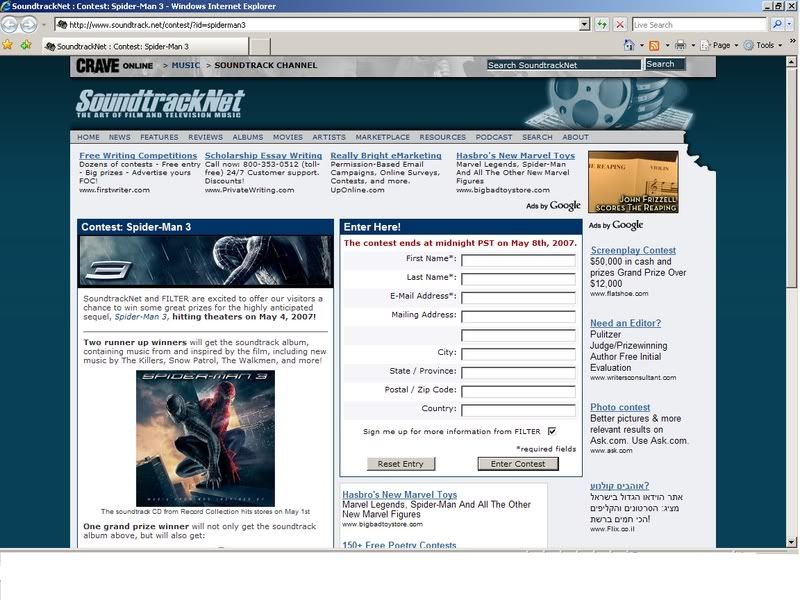The height and width of the screenshot is (600, 800).
Task: Expand the RSS feeds dropdown arrow
Action: click(667, 45)
